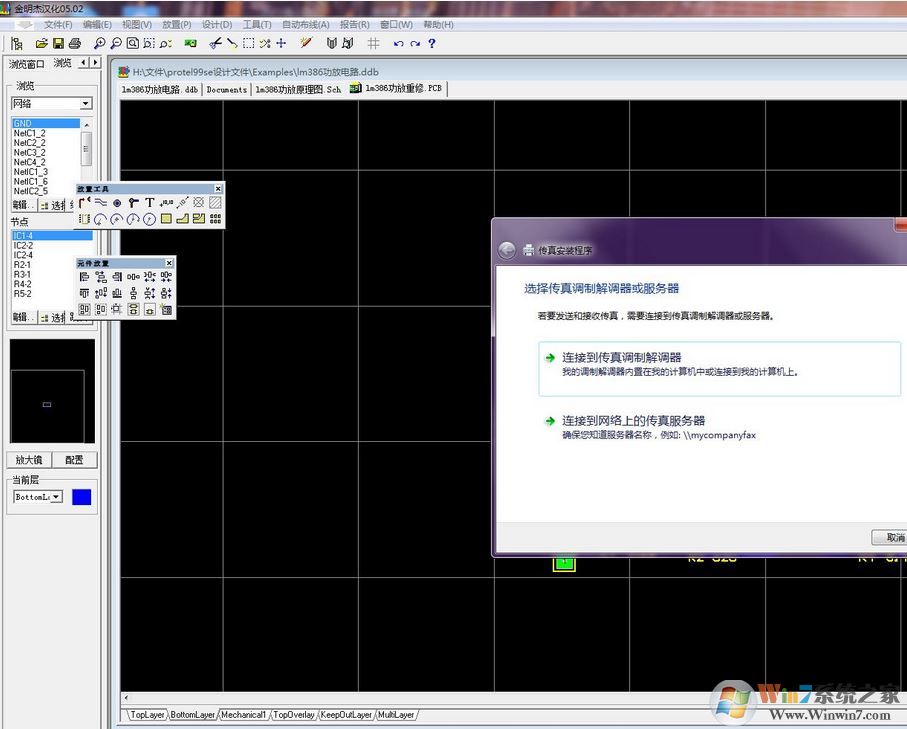The width and height of the screenshot is (907, 729).
Task: Click the browse panel tab scroll-right arrow
Action: tap(95, 63)
